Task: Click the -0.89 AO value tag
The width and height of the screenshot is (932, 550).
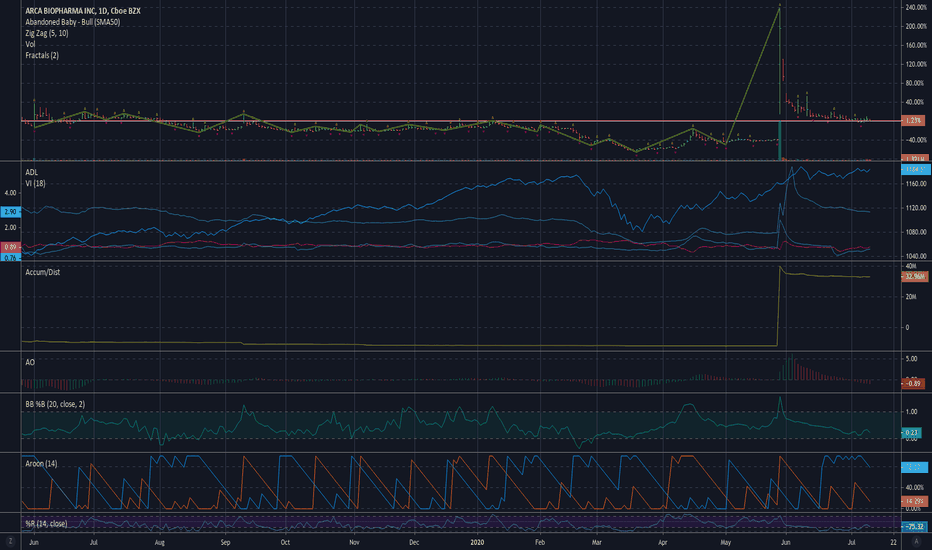Action: (913, 384)
